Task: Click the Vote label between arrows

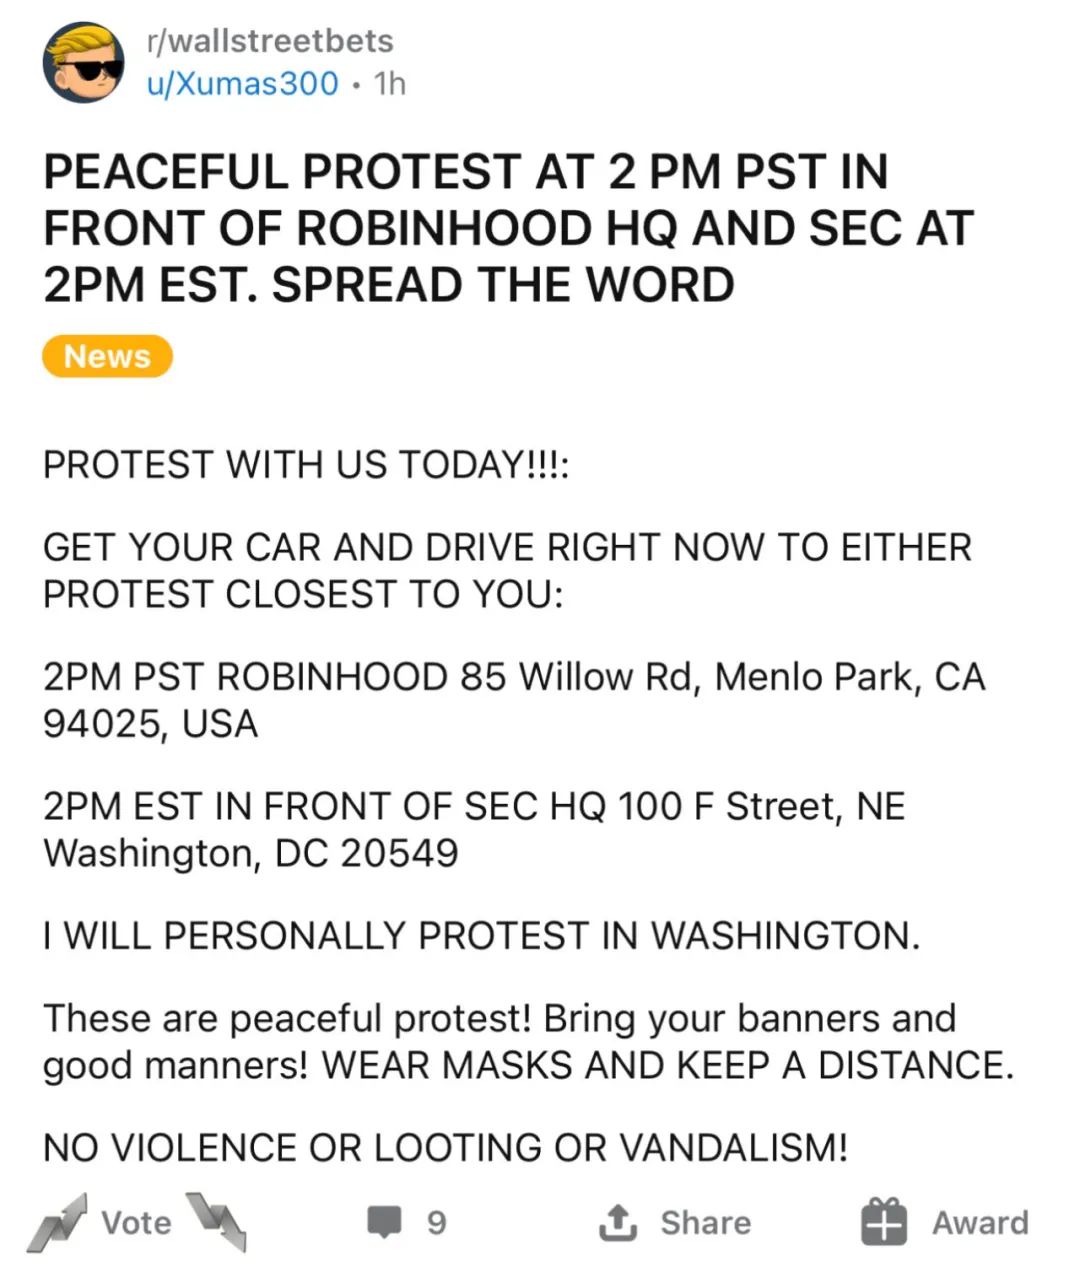Action: click(136, 1222)
